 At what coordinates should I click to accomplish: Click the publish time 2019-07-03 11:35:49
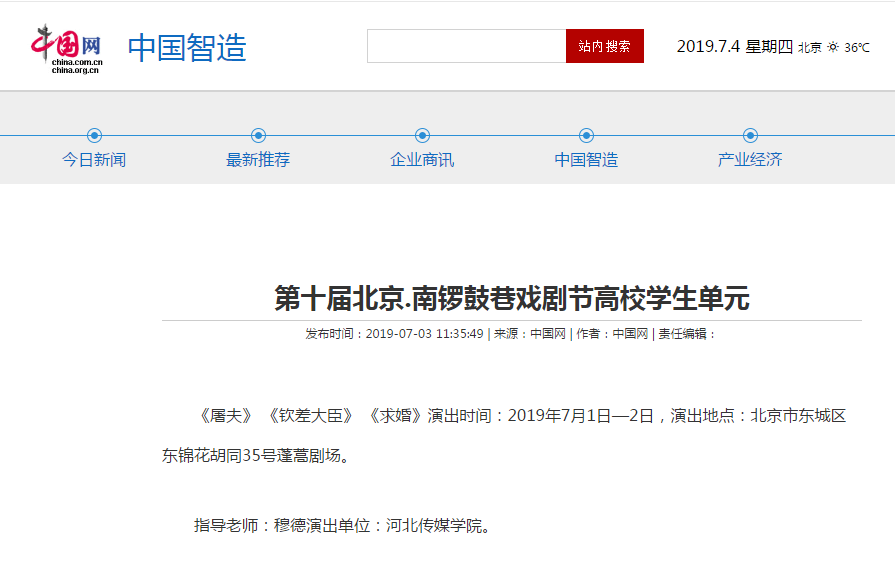pos(425,334)
